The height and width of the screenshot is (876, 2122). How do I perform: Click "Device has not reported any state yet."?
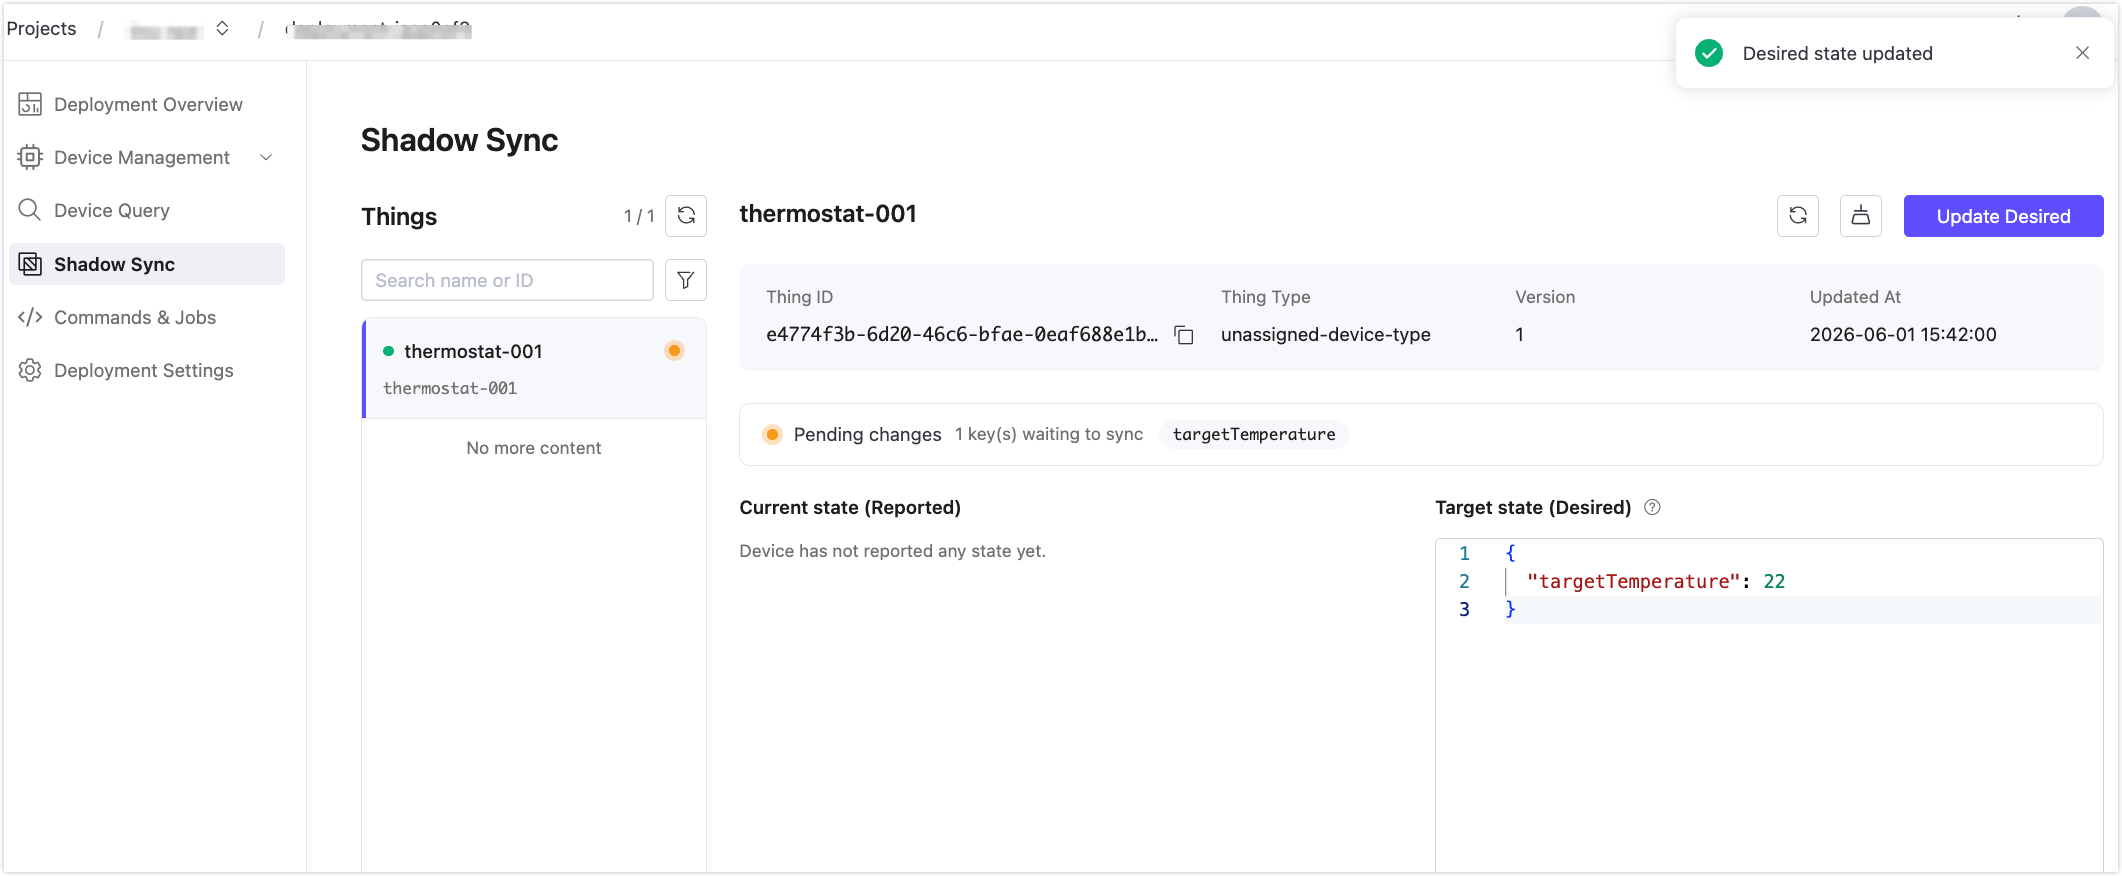point(892,551)
